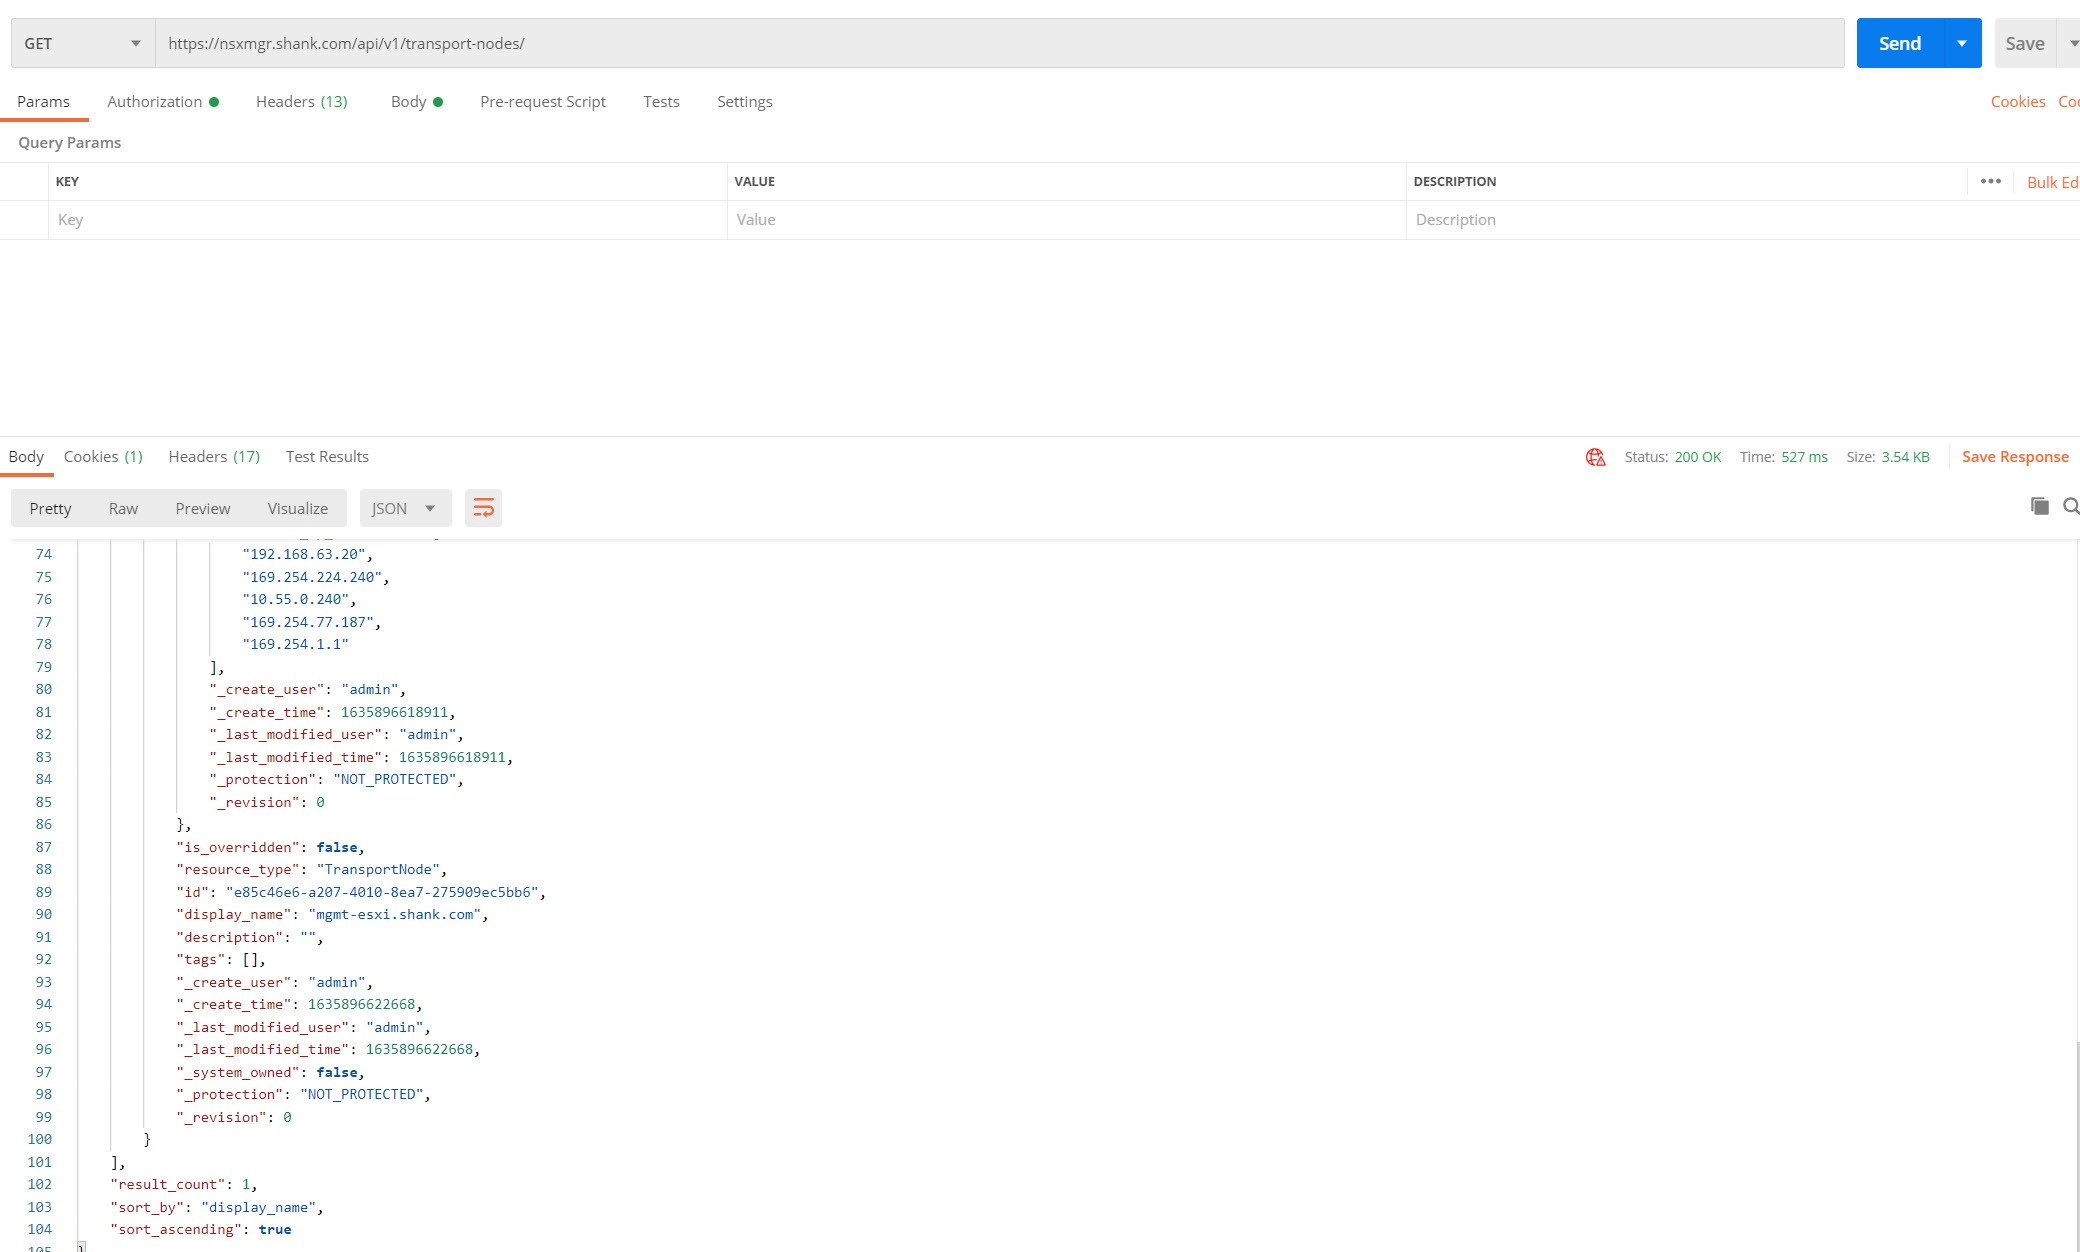Click the query param Key input field
The width and height of the screenshot is (2080, 1252).
[387, 220]
